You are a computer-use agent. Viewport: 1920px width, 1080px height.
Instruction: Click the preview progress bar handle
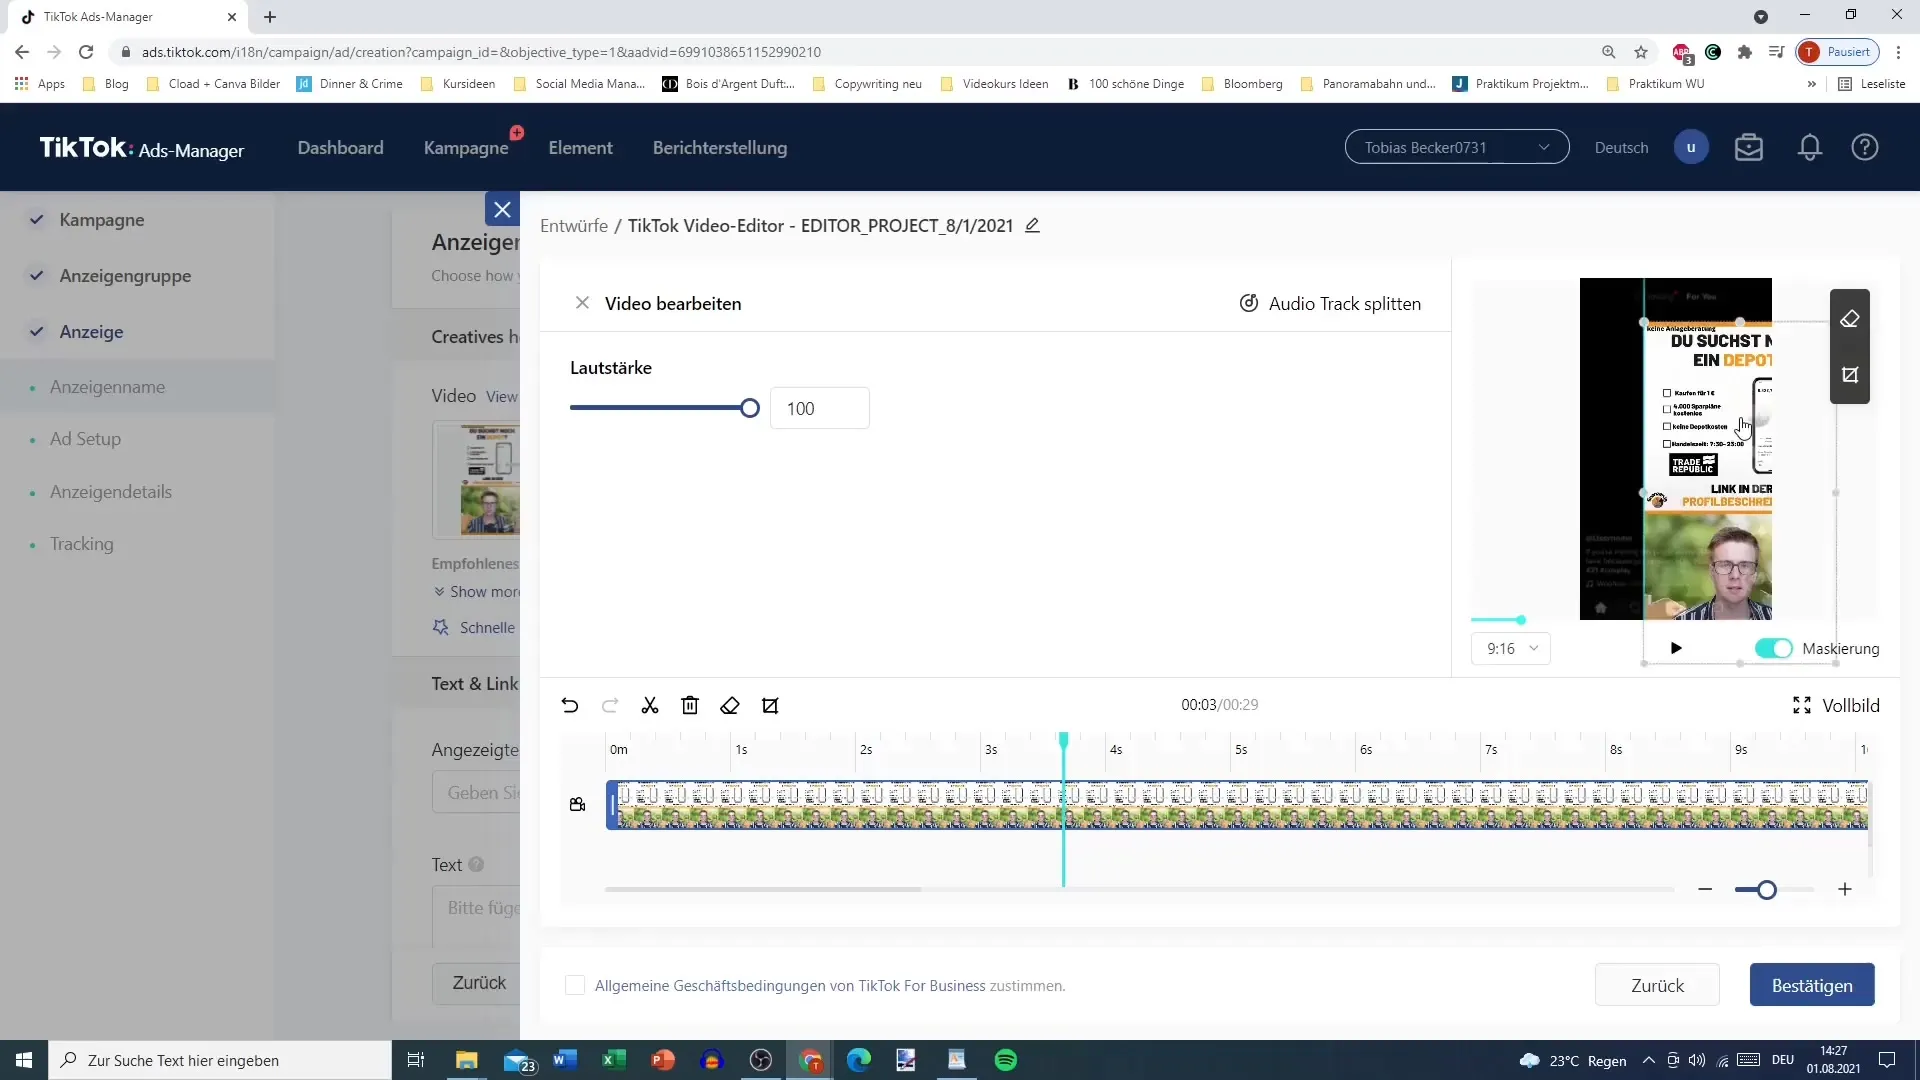tap(1521, 620)
